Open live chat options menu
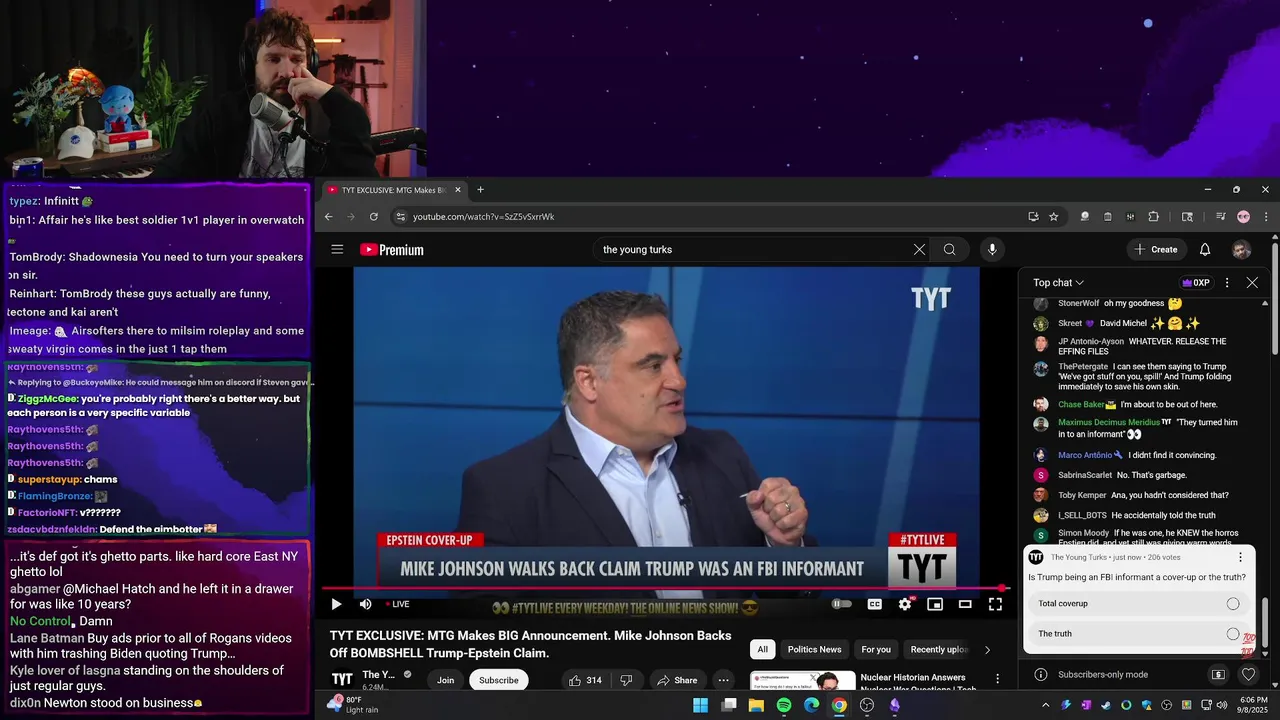Viewport: 1280px width, 720px height. pos(1227,283)
